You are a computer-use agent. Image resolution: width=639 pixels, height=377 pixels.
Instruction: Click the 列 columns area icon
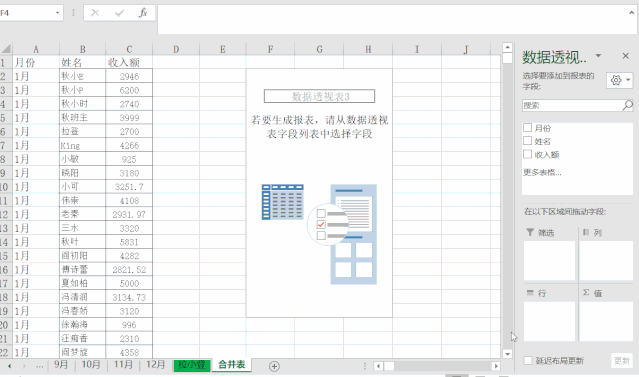[x=586, y=232]
